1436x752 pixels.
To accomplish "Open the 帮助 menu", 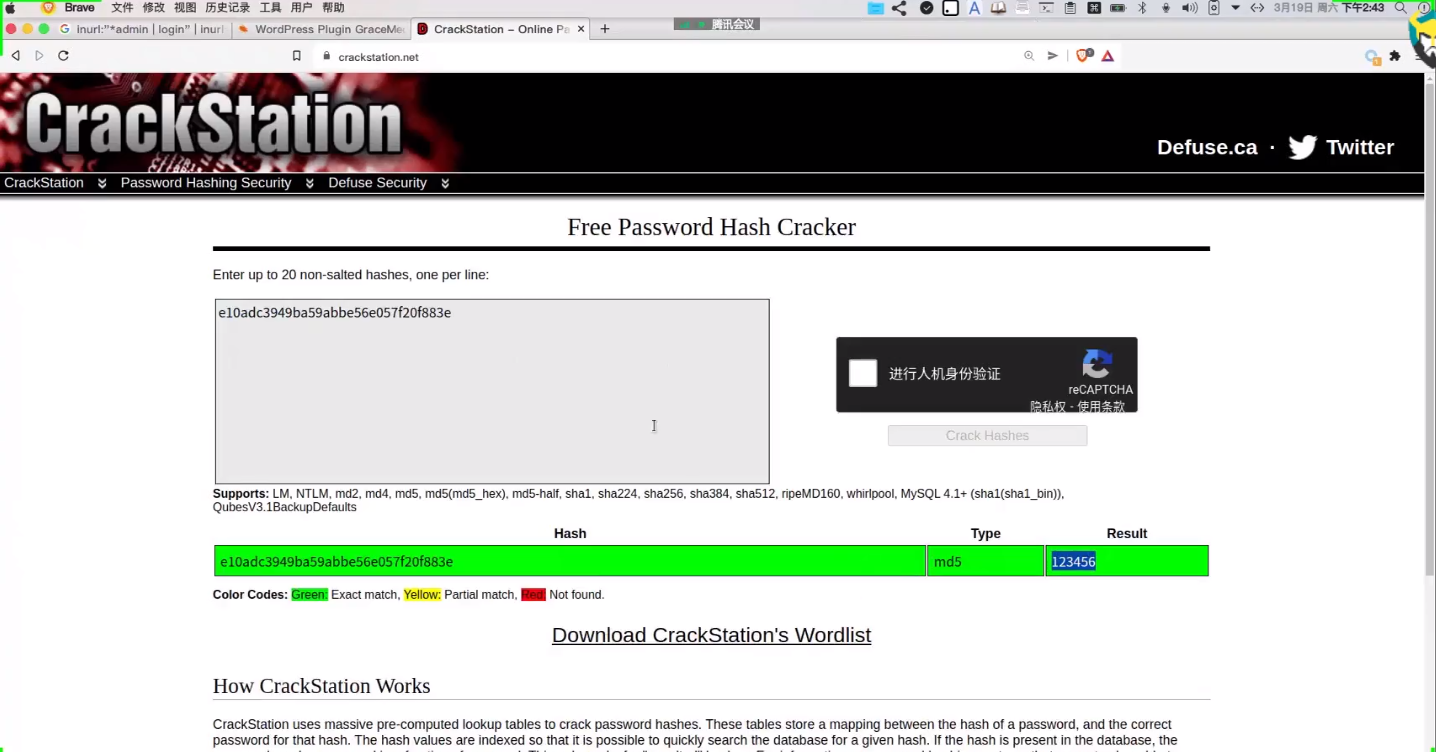I will (x=333, y=8).
